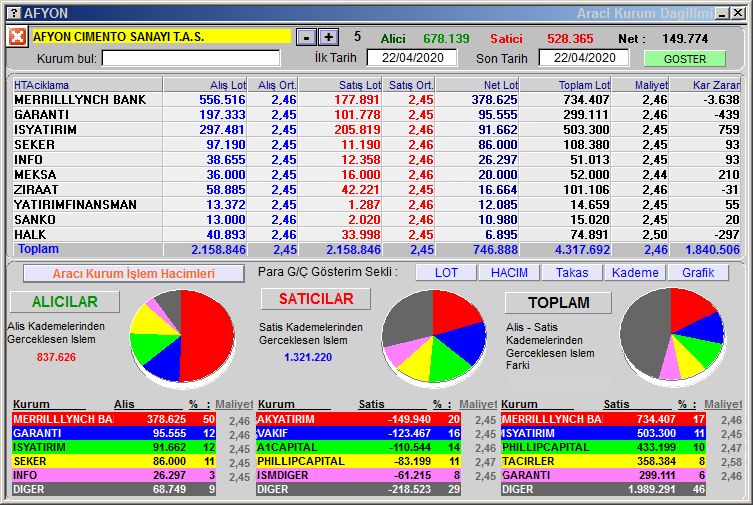Open the Takas tab
This screenshot has height=505, width=753.
(572, 273)
